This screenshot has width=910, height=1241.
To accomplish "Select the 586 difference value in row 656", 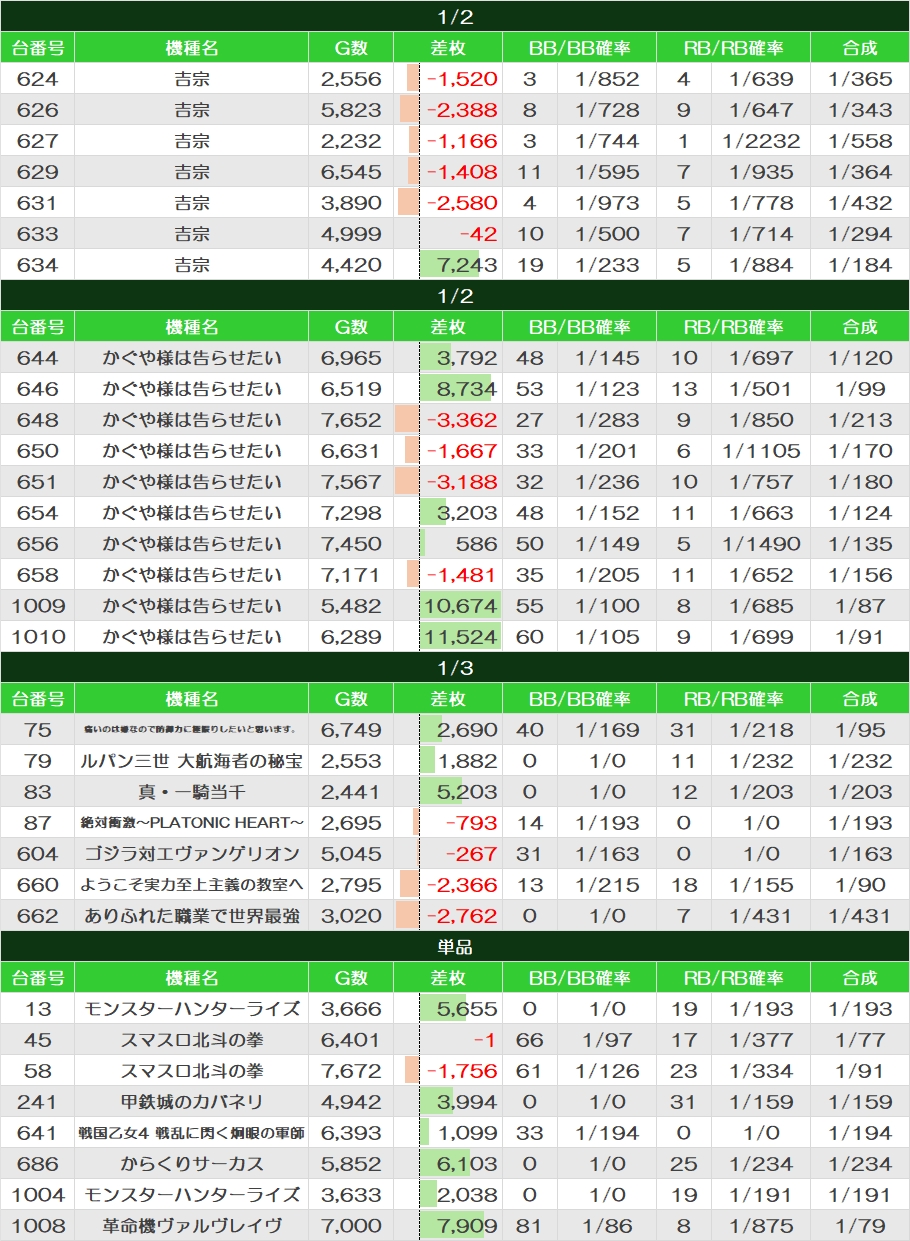I will tap(475, 544).
